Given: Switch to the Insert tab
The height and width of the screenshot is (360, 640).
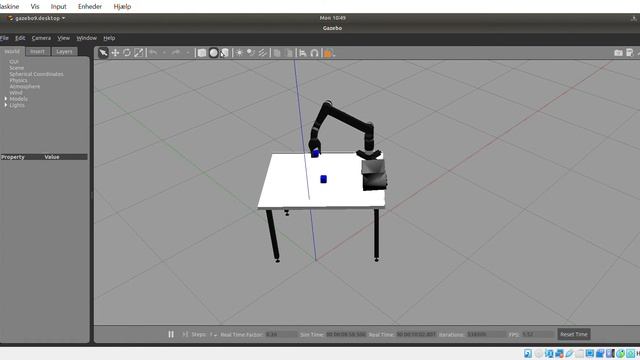Looking at the screenshot, I should (38, 51).
